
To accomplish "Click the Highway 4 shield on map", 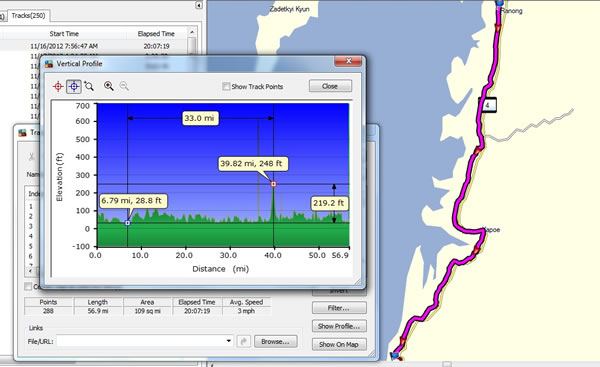I will point(487,105).
